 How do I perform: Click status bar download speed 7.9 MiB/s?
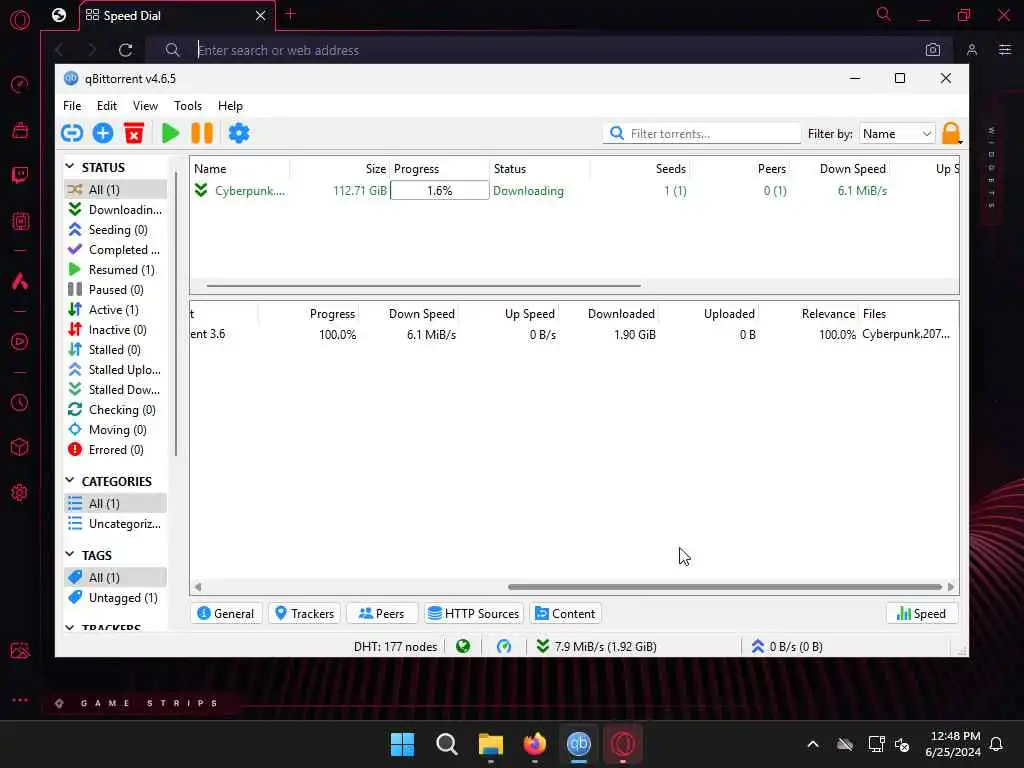[596, 647]
